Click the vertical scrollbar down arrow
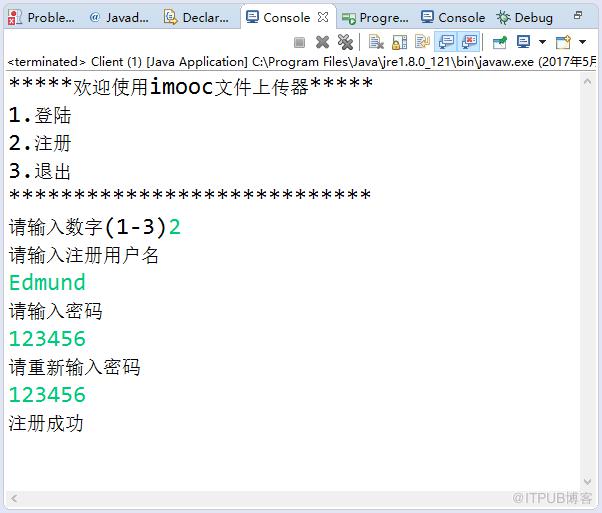This screenshot has width=602, height=513. [587, 481]
